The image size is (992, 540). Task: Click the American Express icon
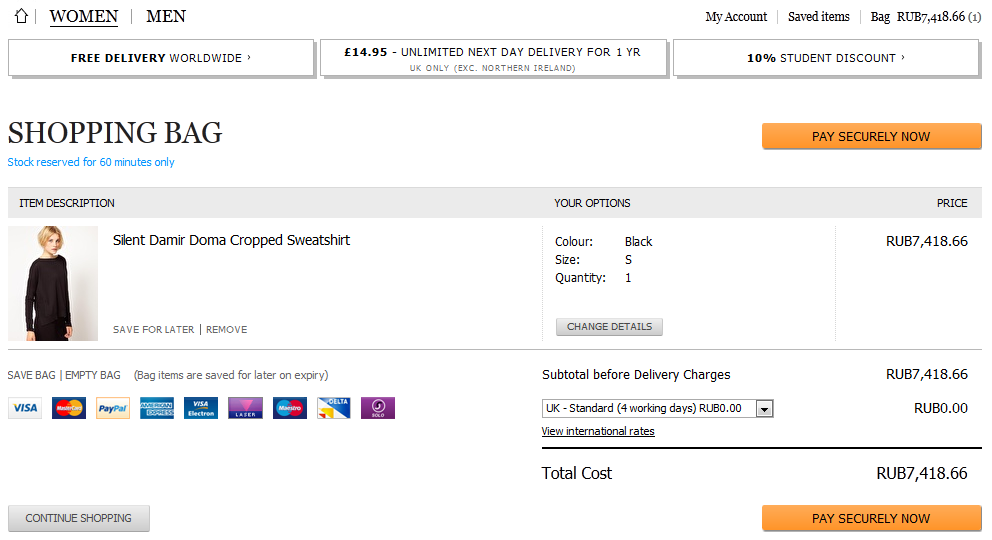pos(157,408)
